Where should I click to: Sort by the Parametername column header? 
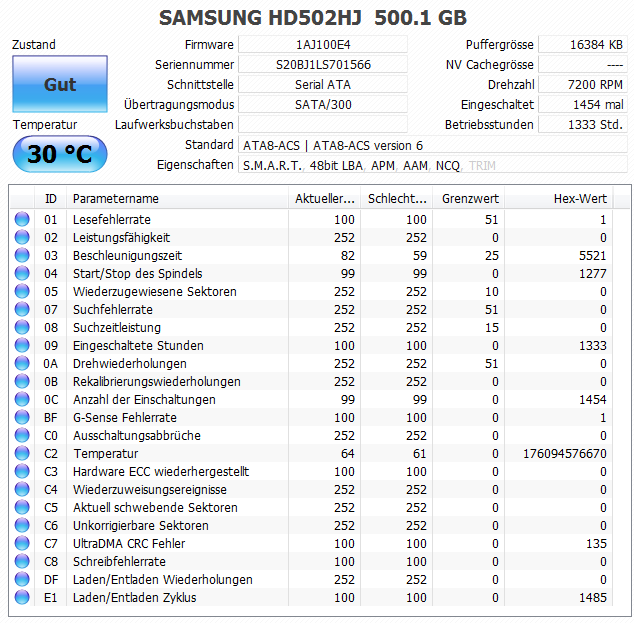pos(177,199)
